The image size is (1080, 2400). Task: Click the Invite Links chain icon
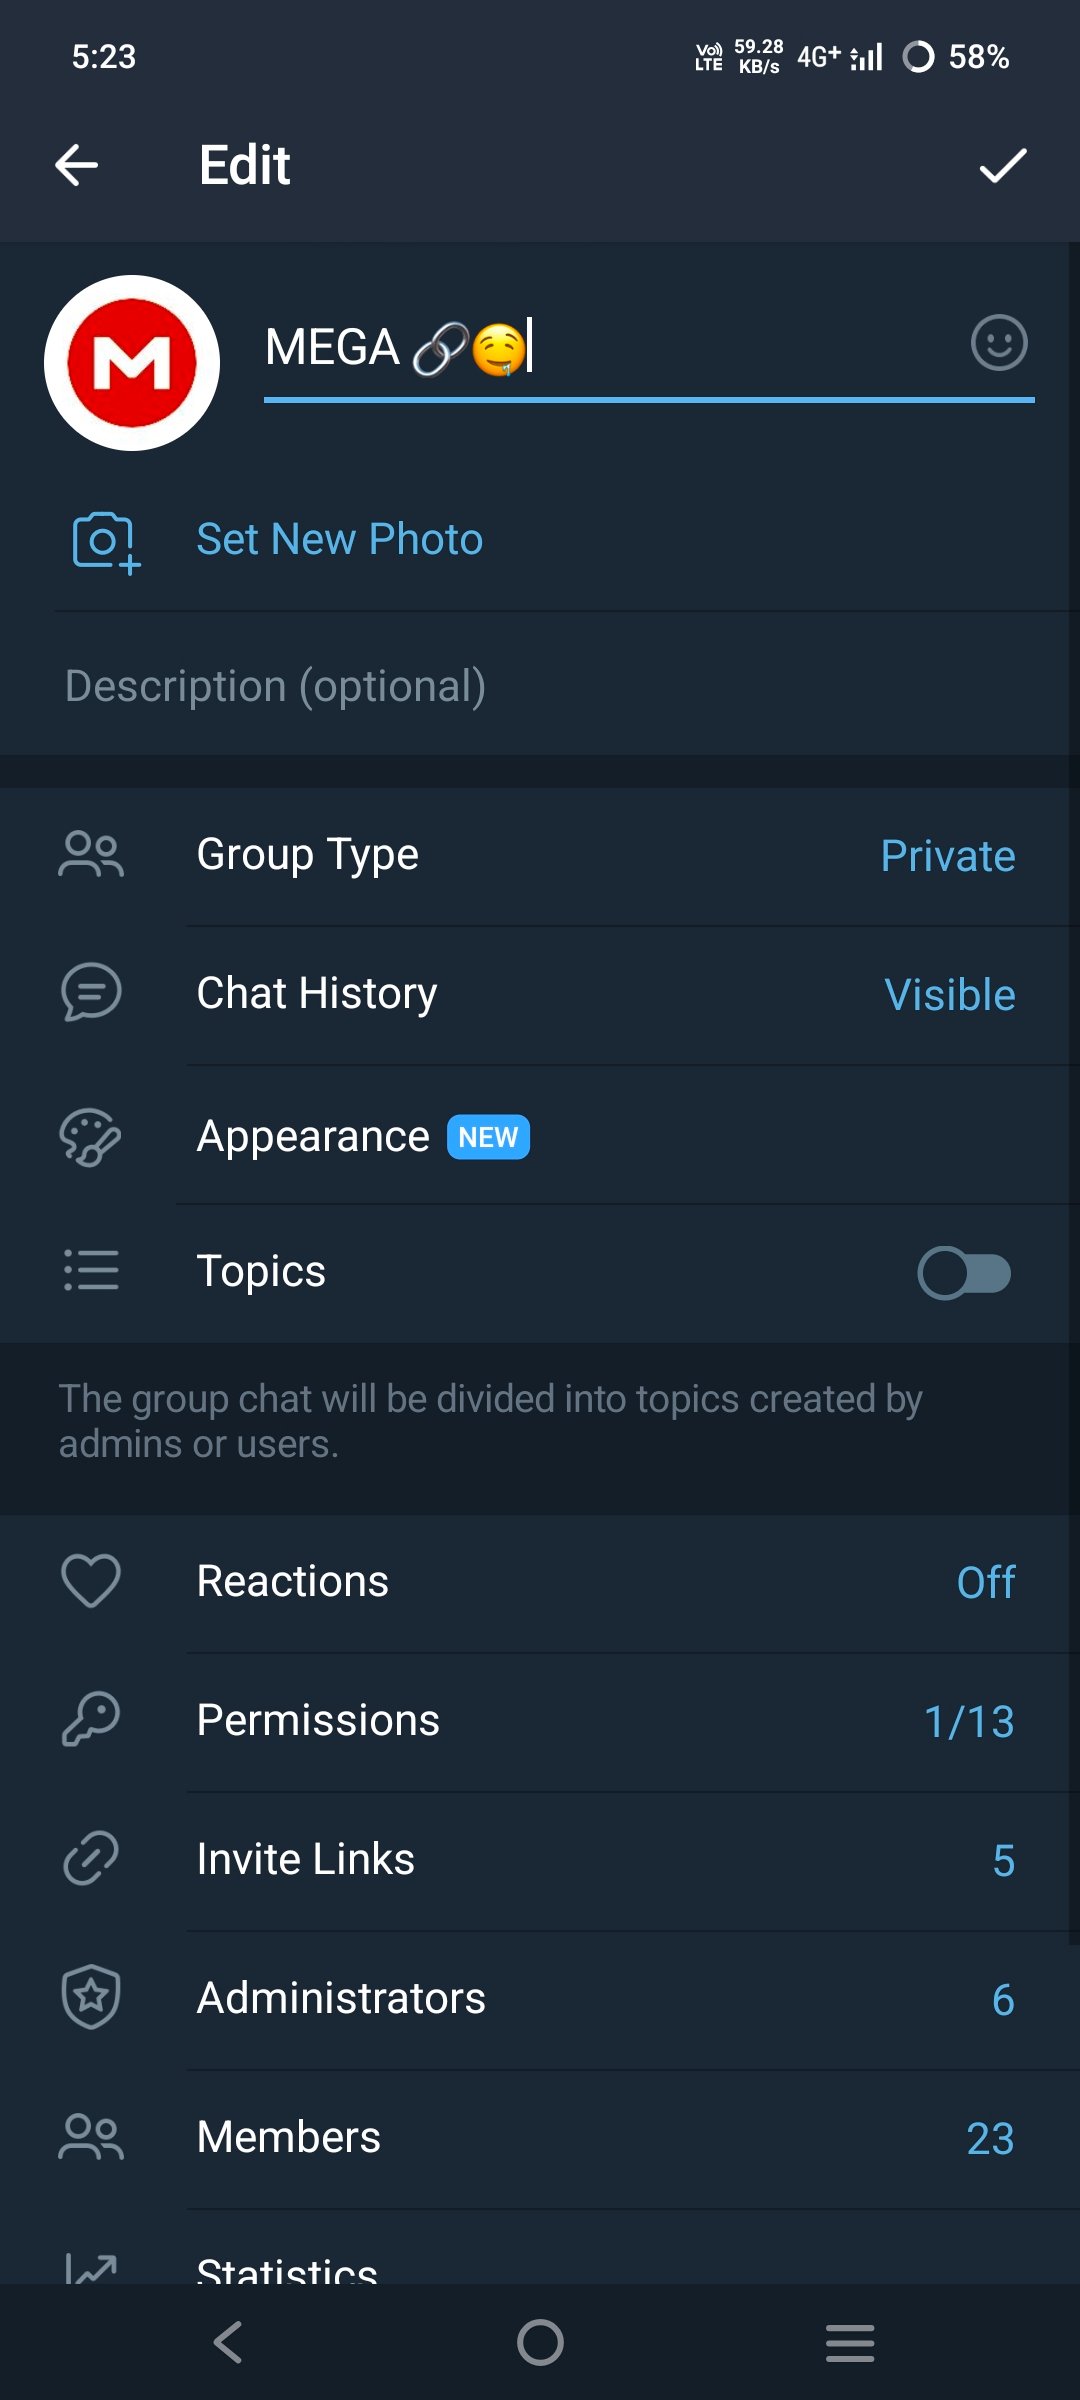[x=91, y=1859]
